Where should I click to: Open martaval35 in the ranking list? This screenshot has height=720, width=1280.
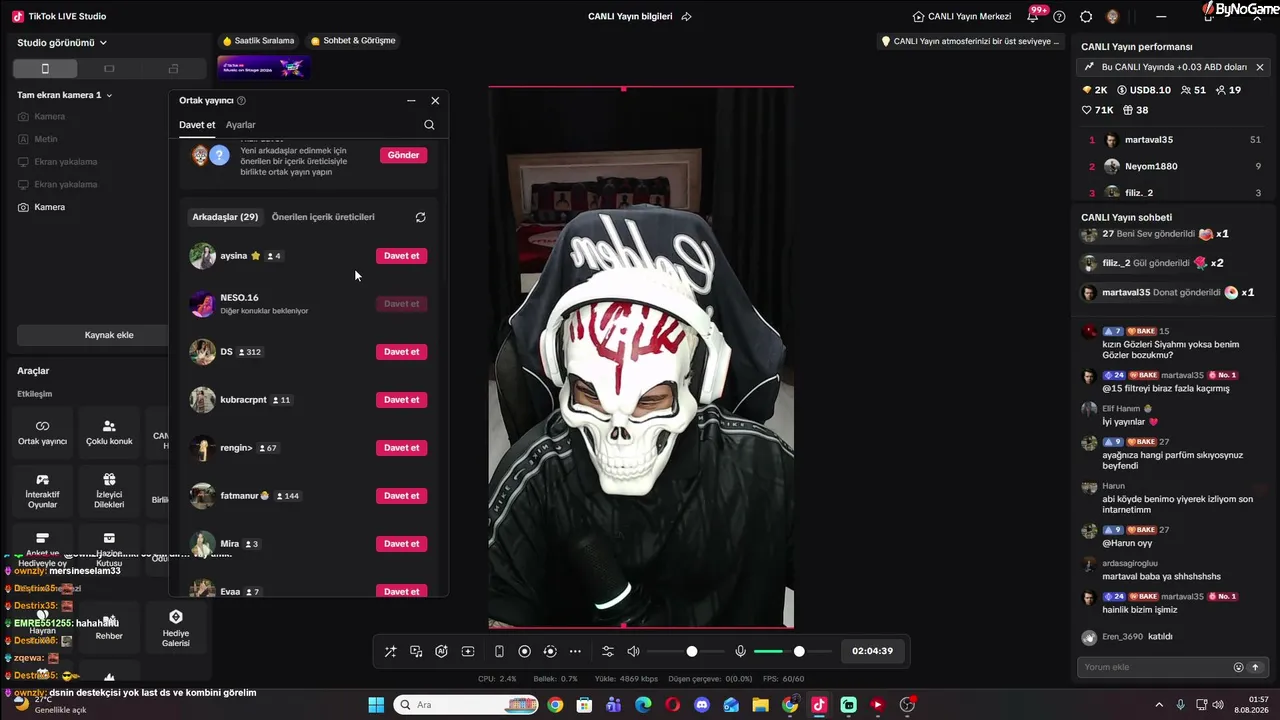pyautogui.click(x=1174, y=140)
